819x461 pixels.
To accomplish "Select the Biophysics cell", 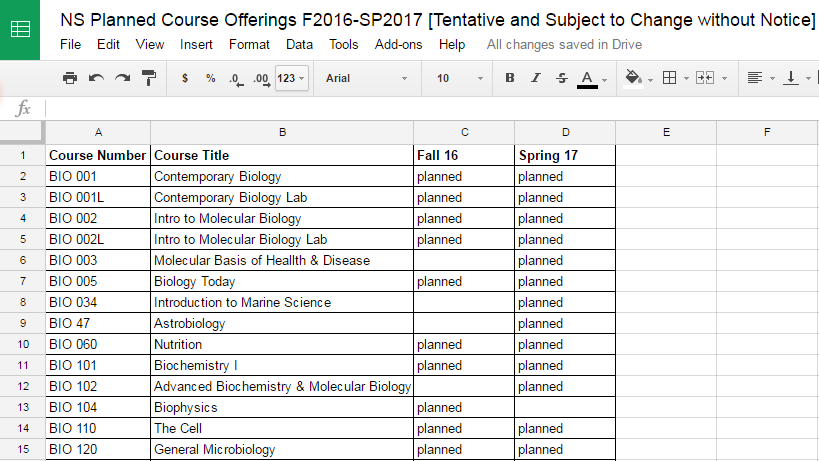I will (282, 407).
